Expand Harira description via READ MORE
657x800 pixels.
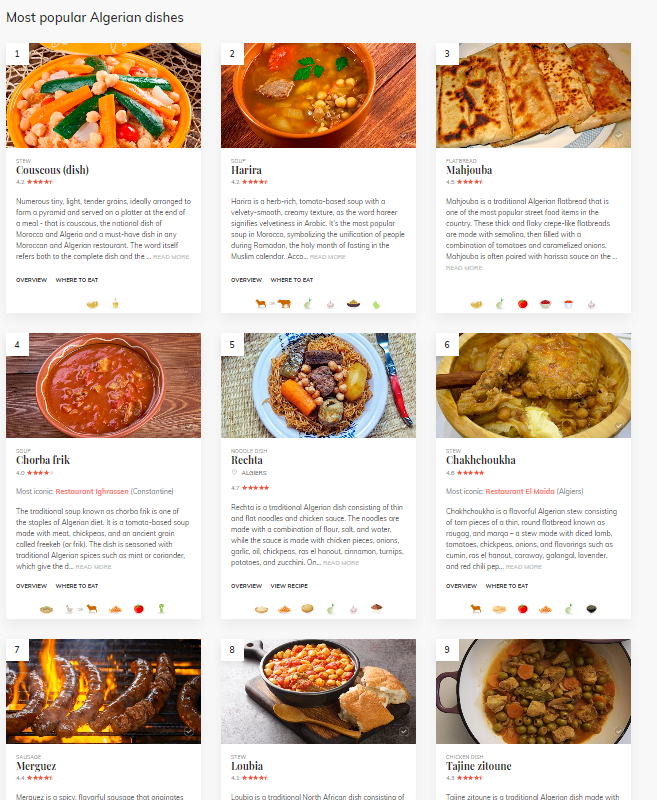coord(327,257)
